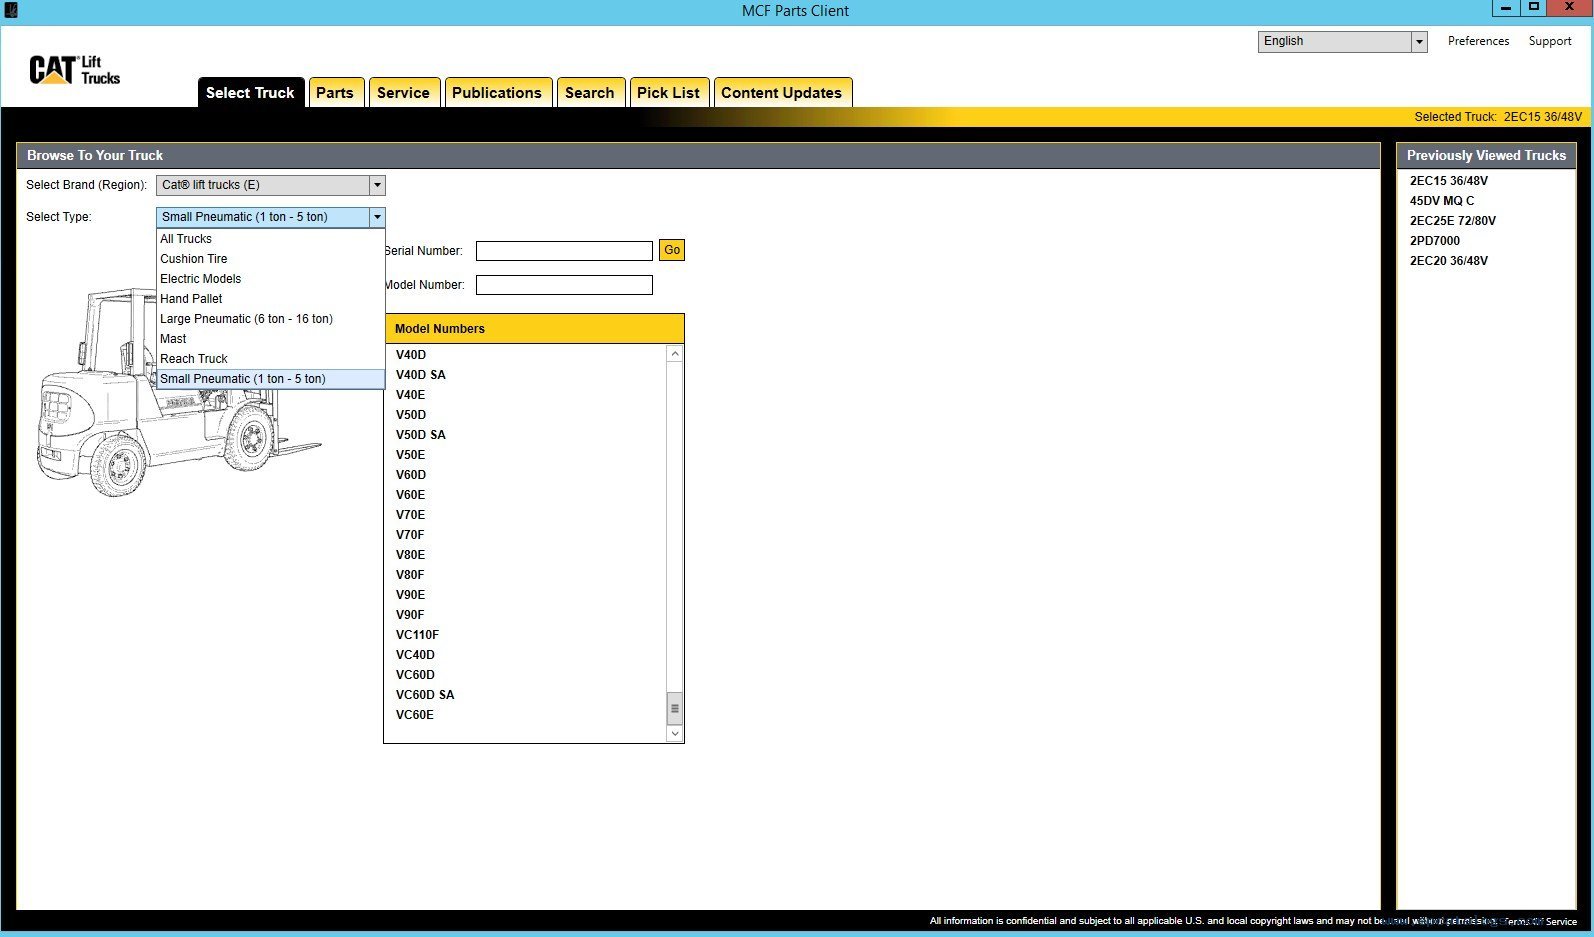
Task: Open the Pick List tab
Action: point(668,92)
